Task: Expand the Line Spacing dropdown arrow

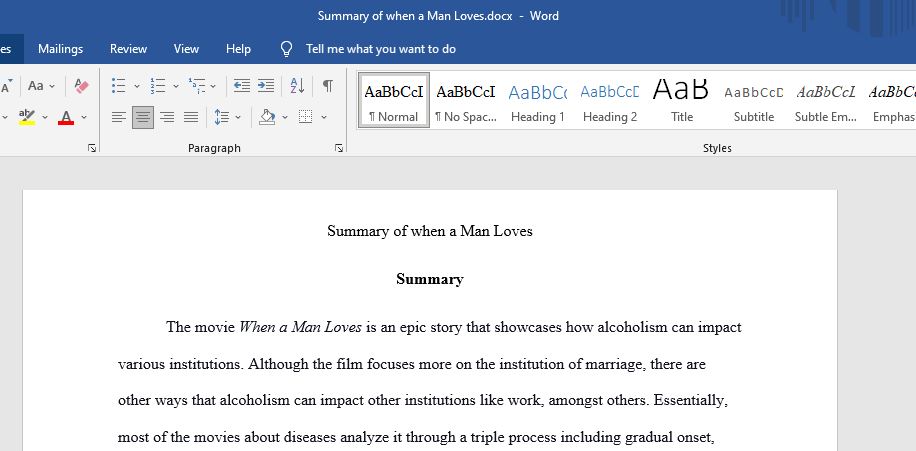Action: click(x=238, y=117)
